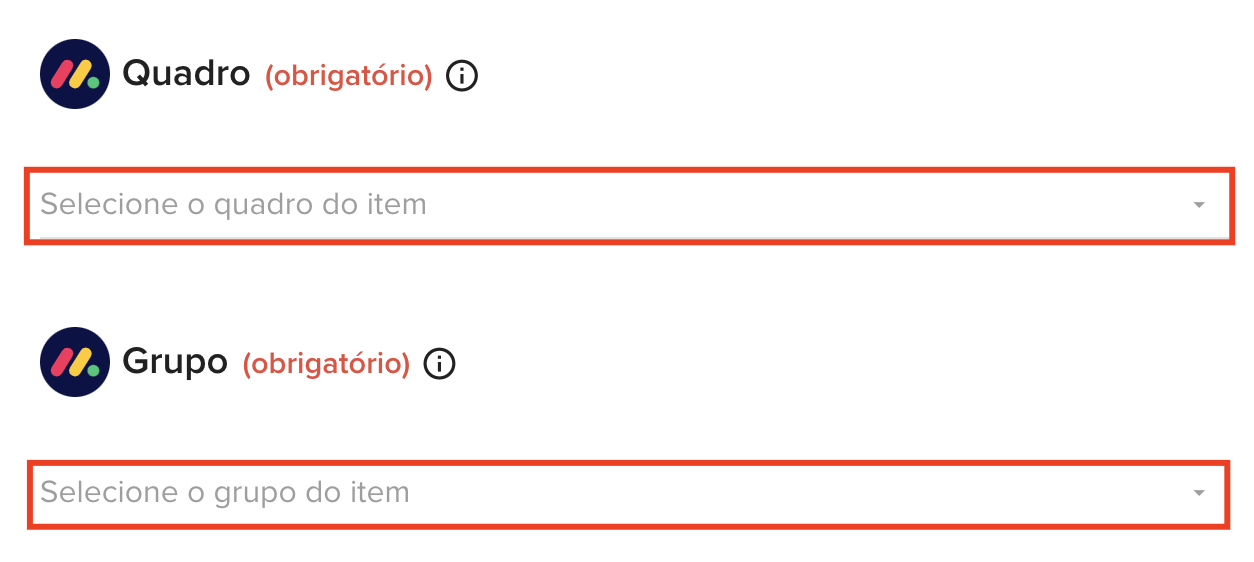Screen dimensions: 1254x562
Task: Open the "Selecione o grupo do item" dropdown
Action: pos(225,493)
